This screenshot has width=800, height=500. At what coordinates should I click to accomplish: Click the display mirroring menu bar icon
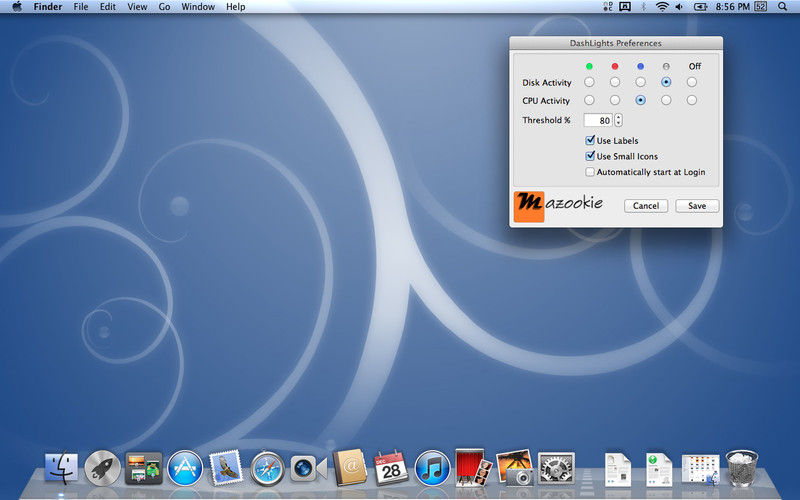click(x=625, y=7)
